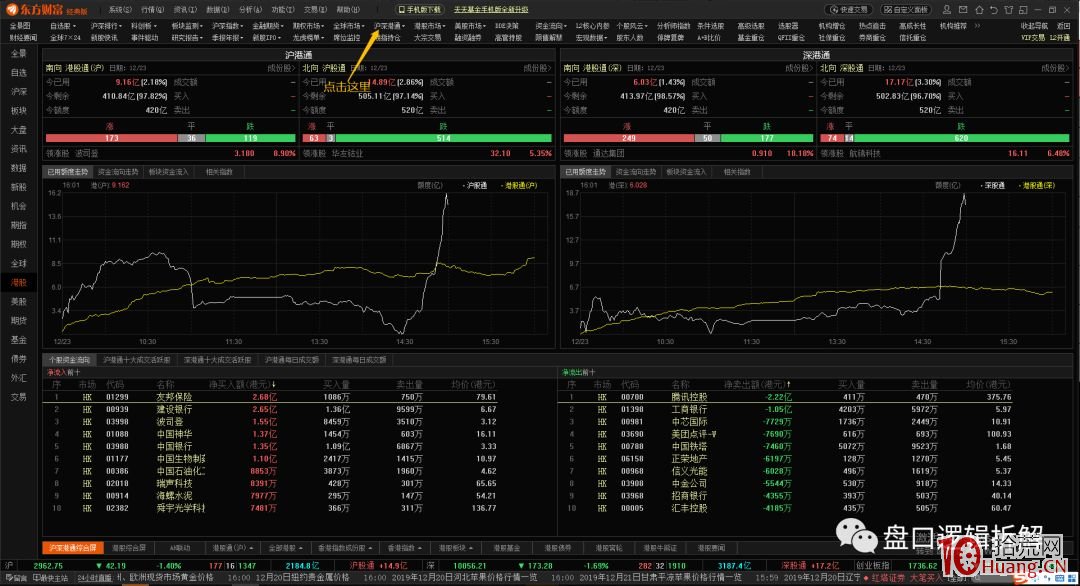
Task: Click the gray 平 50 bar in 深港通
Action: pos(707,138)
